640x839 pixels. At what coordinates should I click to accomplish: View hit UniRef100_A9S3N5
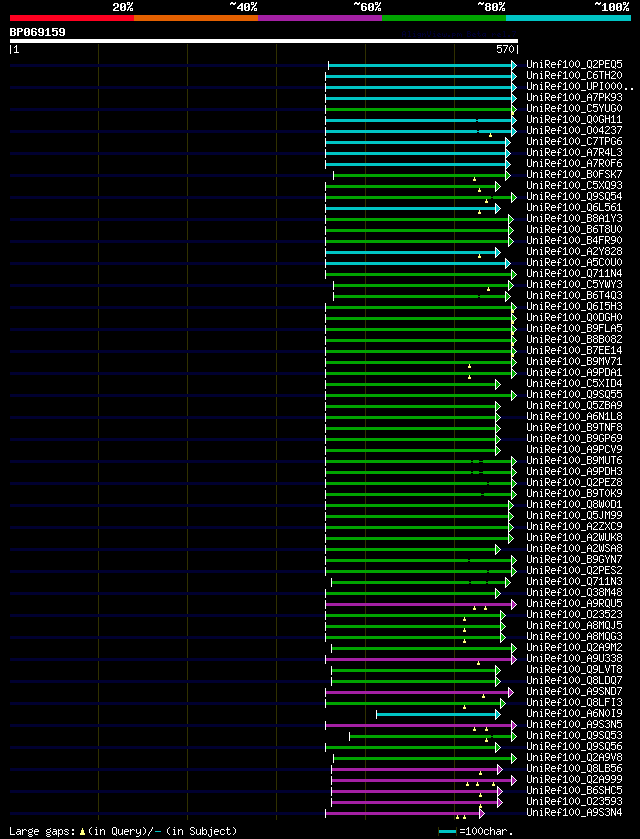574,724
